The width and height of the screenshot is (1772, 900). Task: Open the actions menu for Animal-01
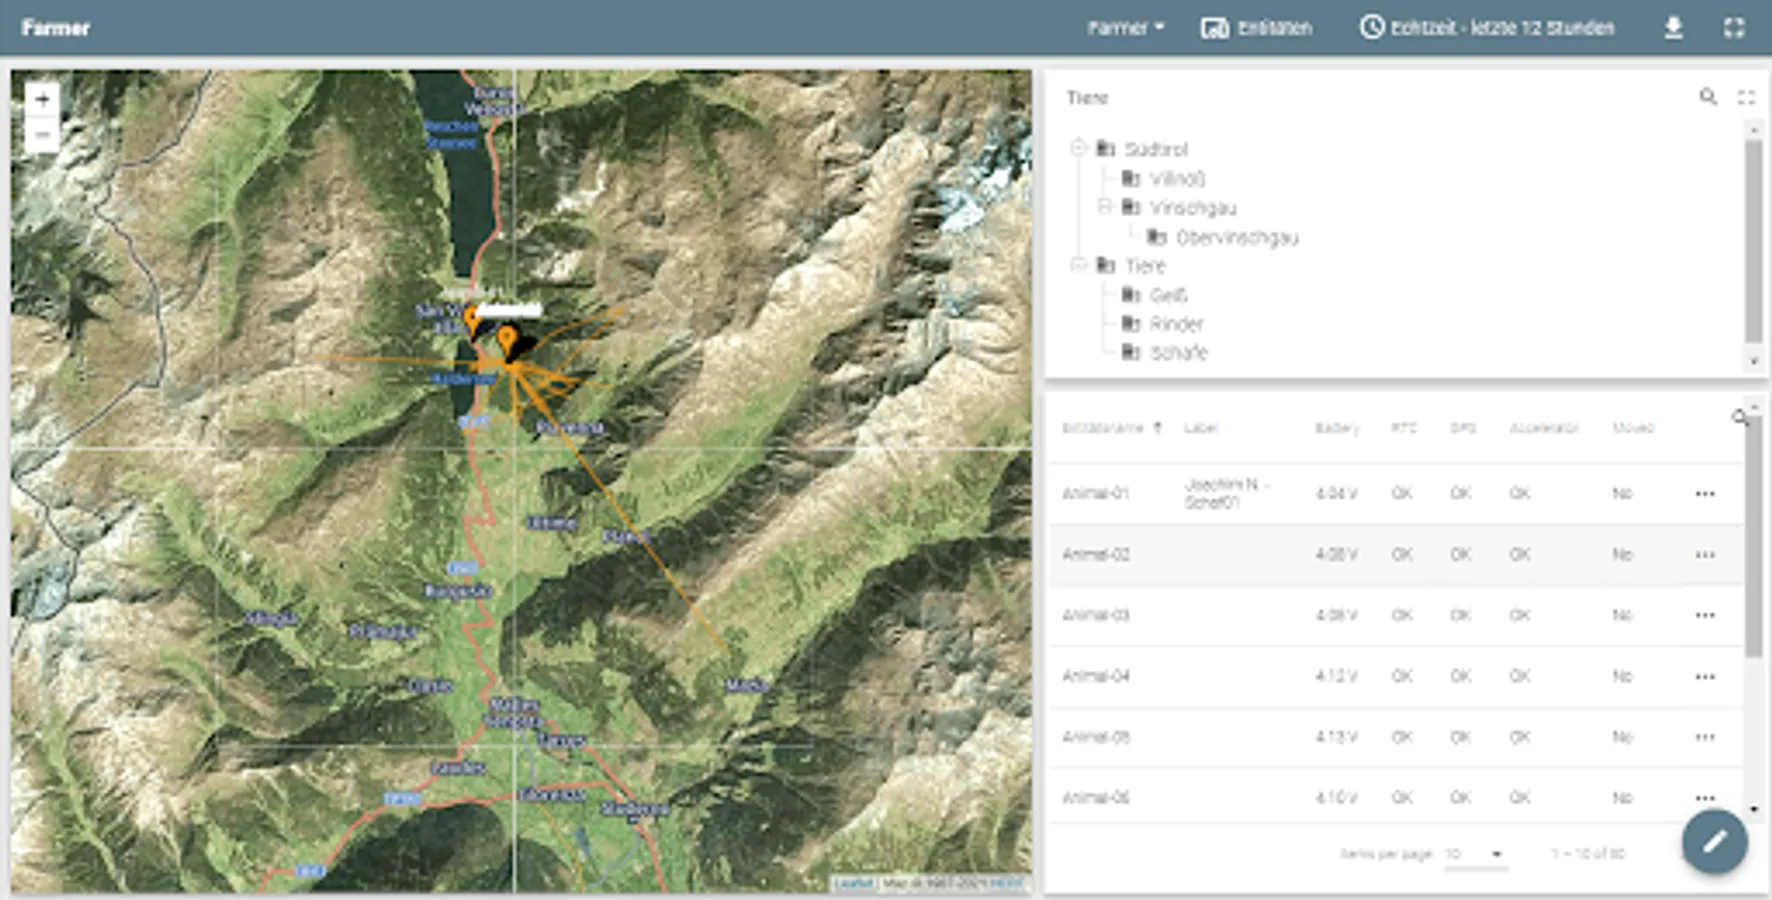[1705, 494]
